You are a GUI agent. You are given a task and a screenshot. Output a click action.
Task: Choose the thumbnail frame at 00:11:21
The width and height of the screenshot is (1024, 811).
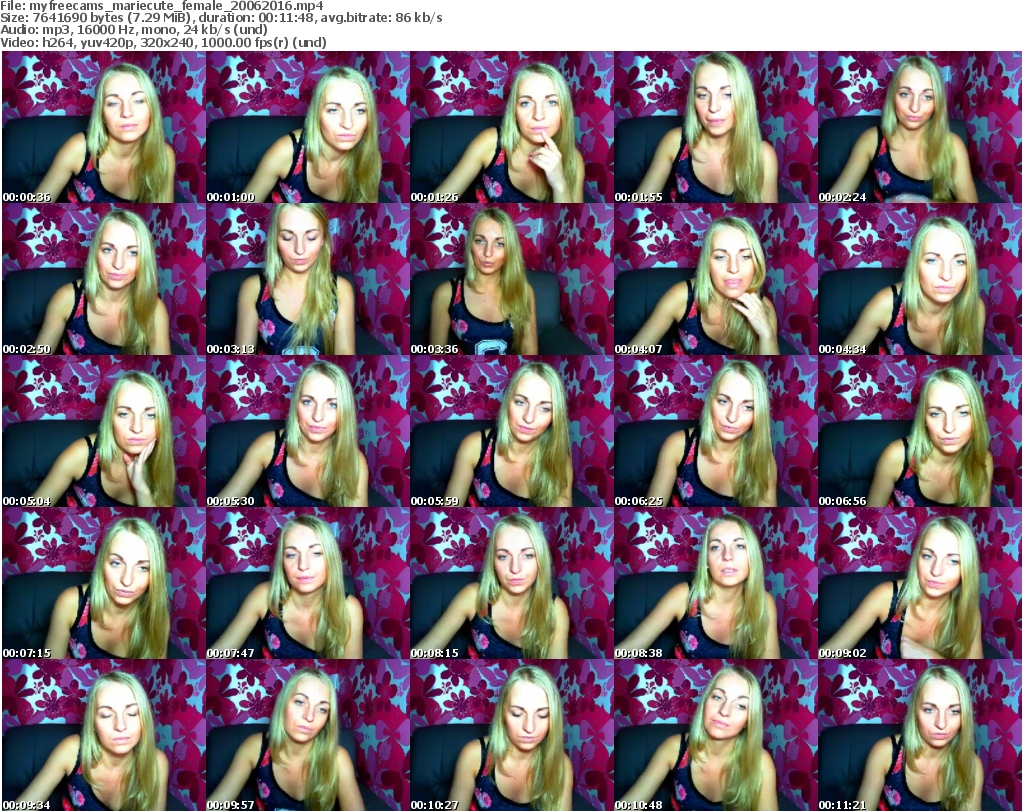(920, 735)
